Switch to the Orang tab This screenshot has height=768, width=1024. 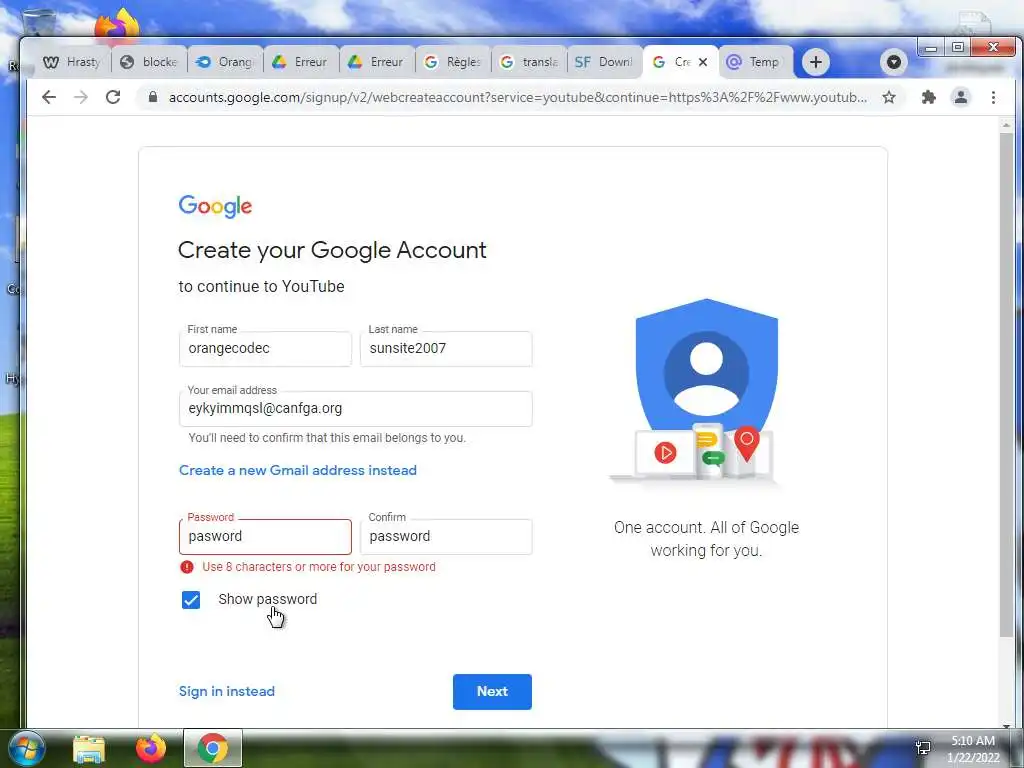[225, 62]
